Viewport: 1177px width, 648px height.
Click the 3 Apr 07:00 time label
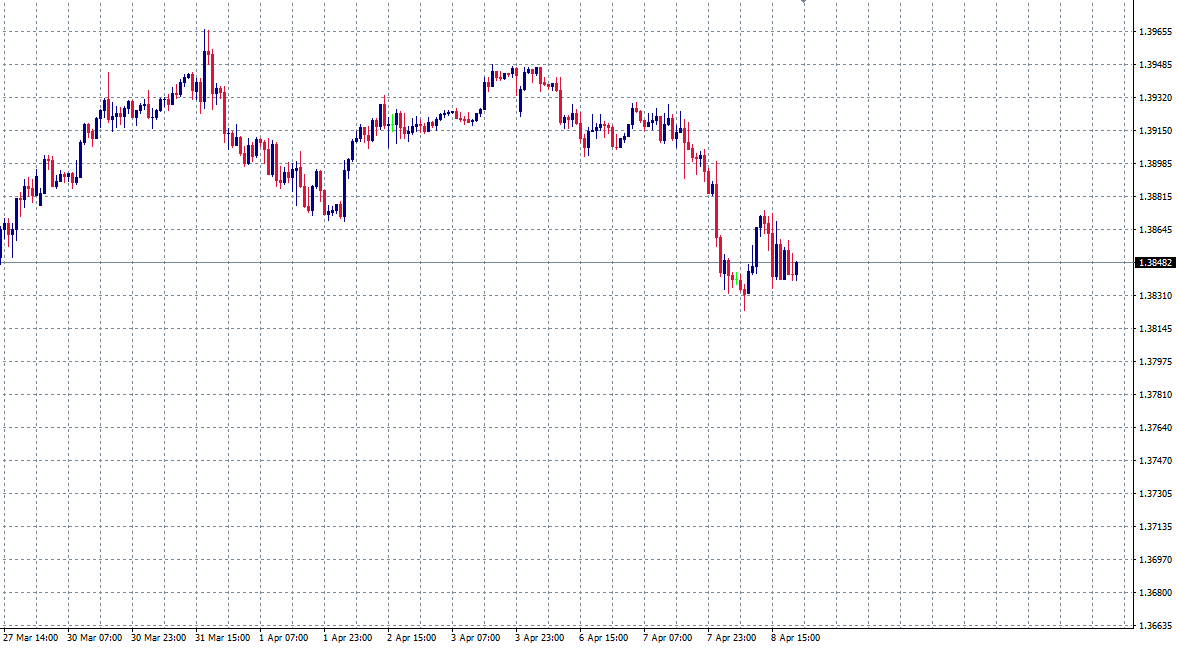(476, 637)
